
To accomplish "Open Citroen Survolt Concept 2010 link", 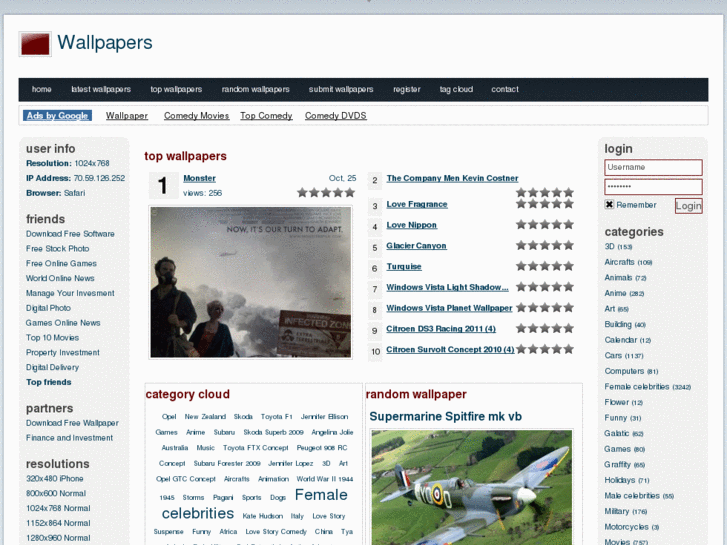I will [450, 350].
